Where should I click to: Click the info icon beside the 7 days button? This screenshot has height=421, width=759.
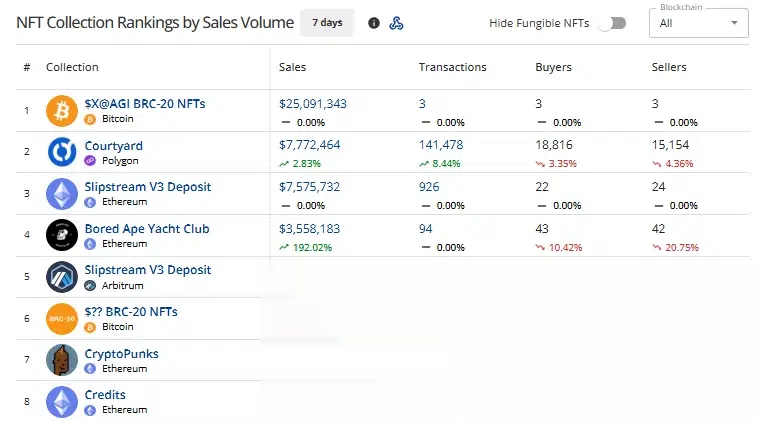point(374,23)
